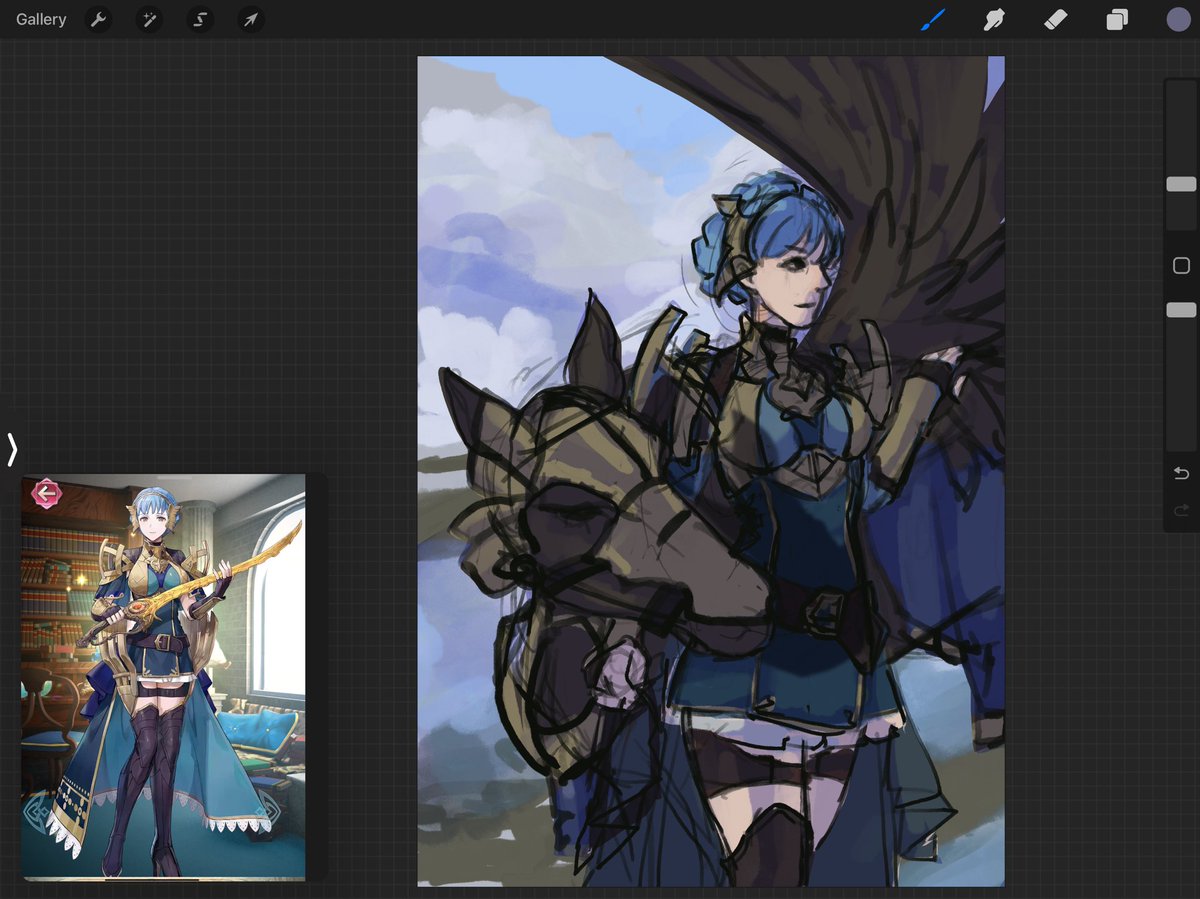Click the brush opacity slider handle

pos(1181,310)
